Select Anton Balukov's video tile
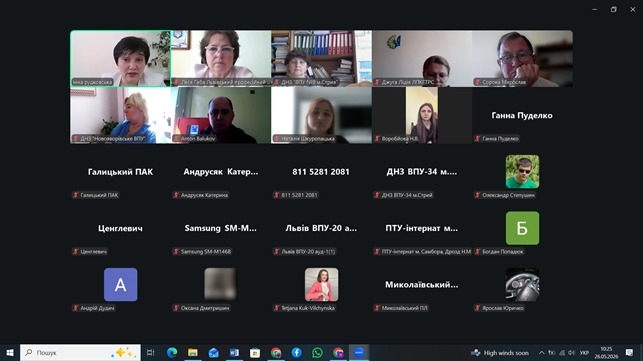Image resolution: width=643 pixels, height=361 pixels. (221, 115)
